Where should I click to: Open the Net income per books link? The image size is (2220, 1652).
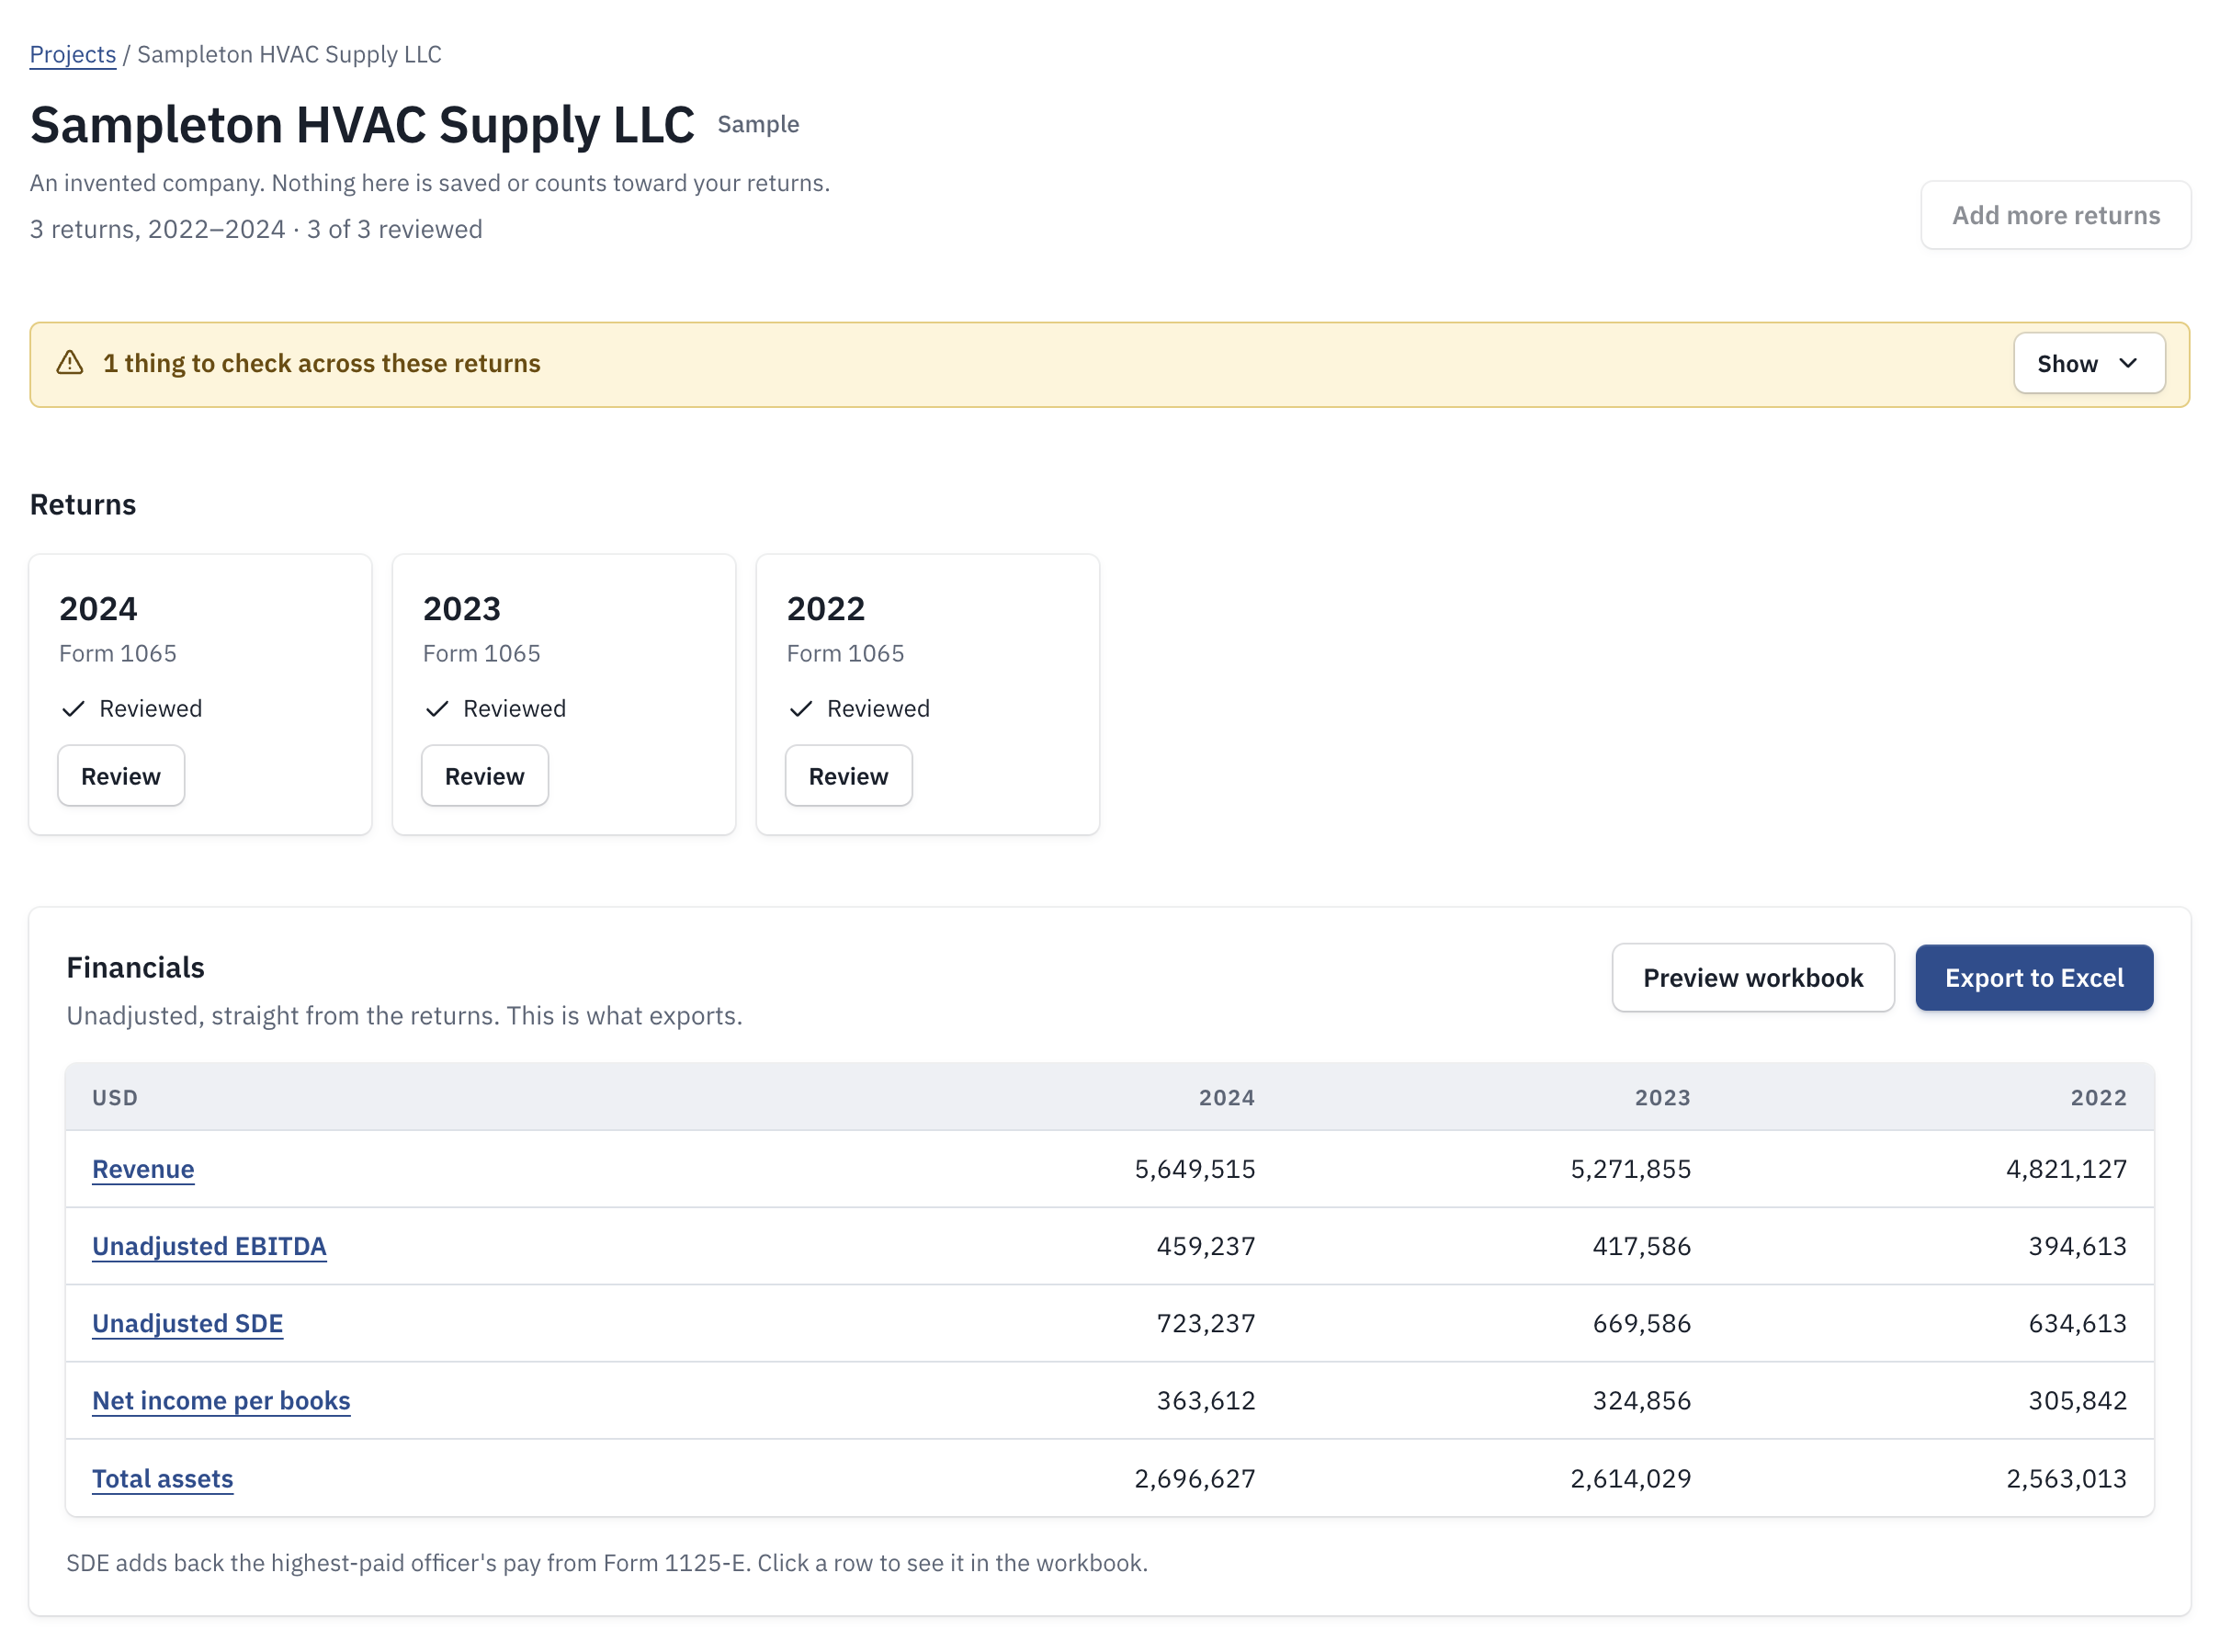pos(221,1400)
